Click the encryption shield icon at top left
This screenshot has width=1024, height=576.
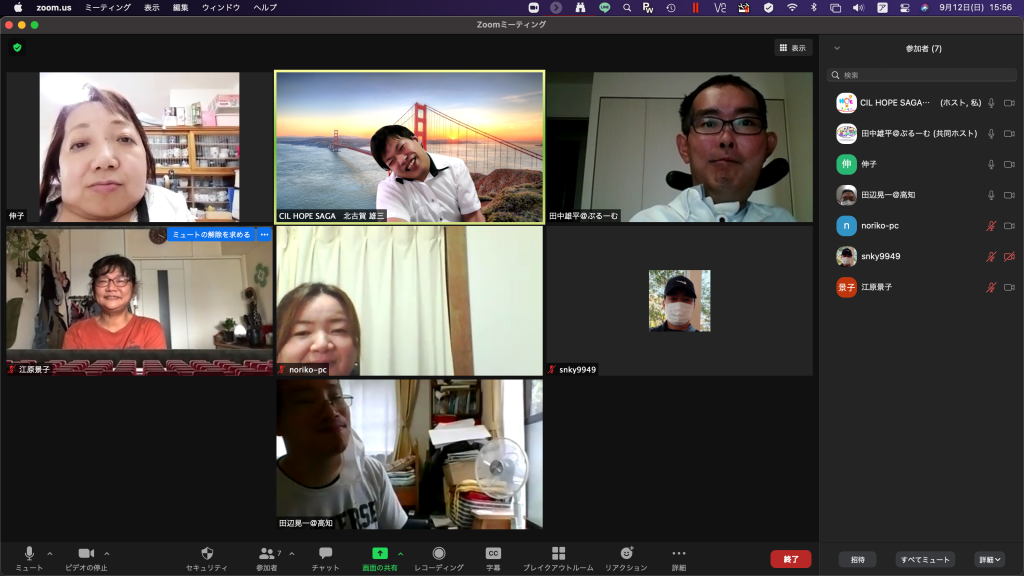tap(17, 47)
